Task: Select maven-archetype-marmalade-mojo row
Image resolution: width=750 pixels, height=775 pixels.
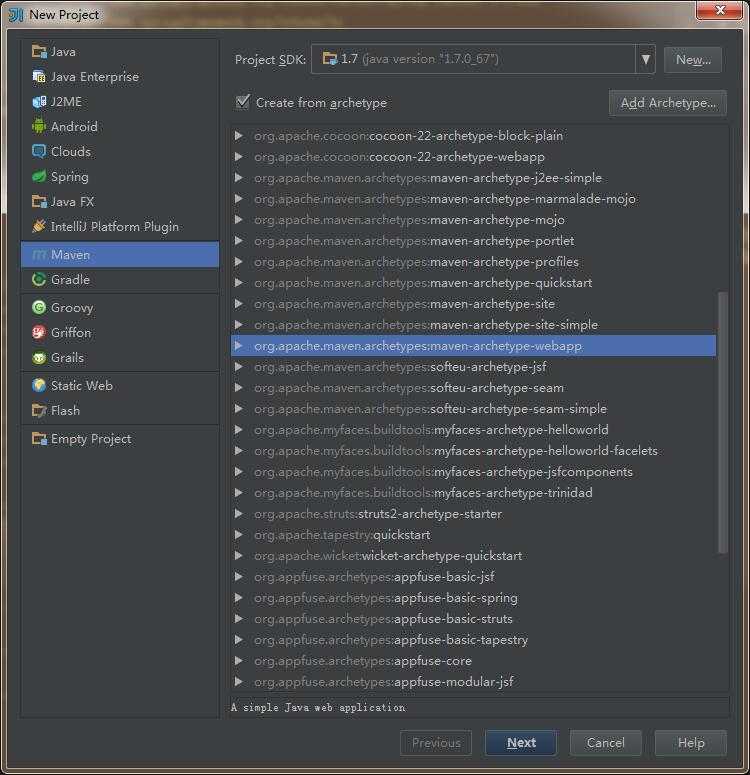Action: click(473, 199)
